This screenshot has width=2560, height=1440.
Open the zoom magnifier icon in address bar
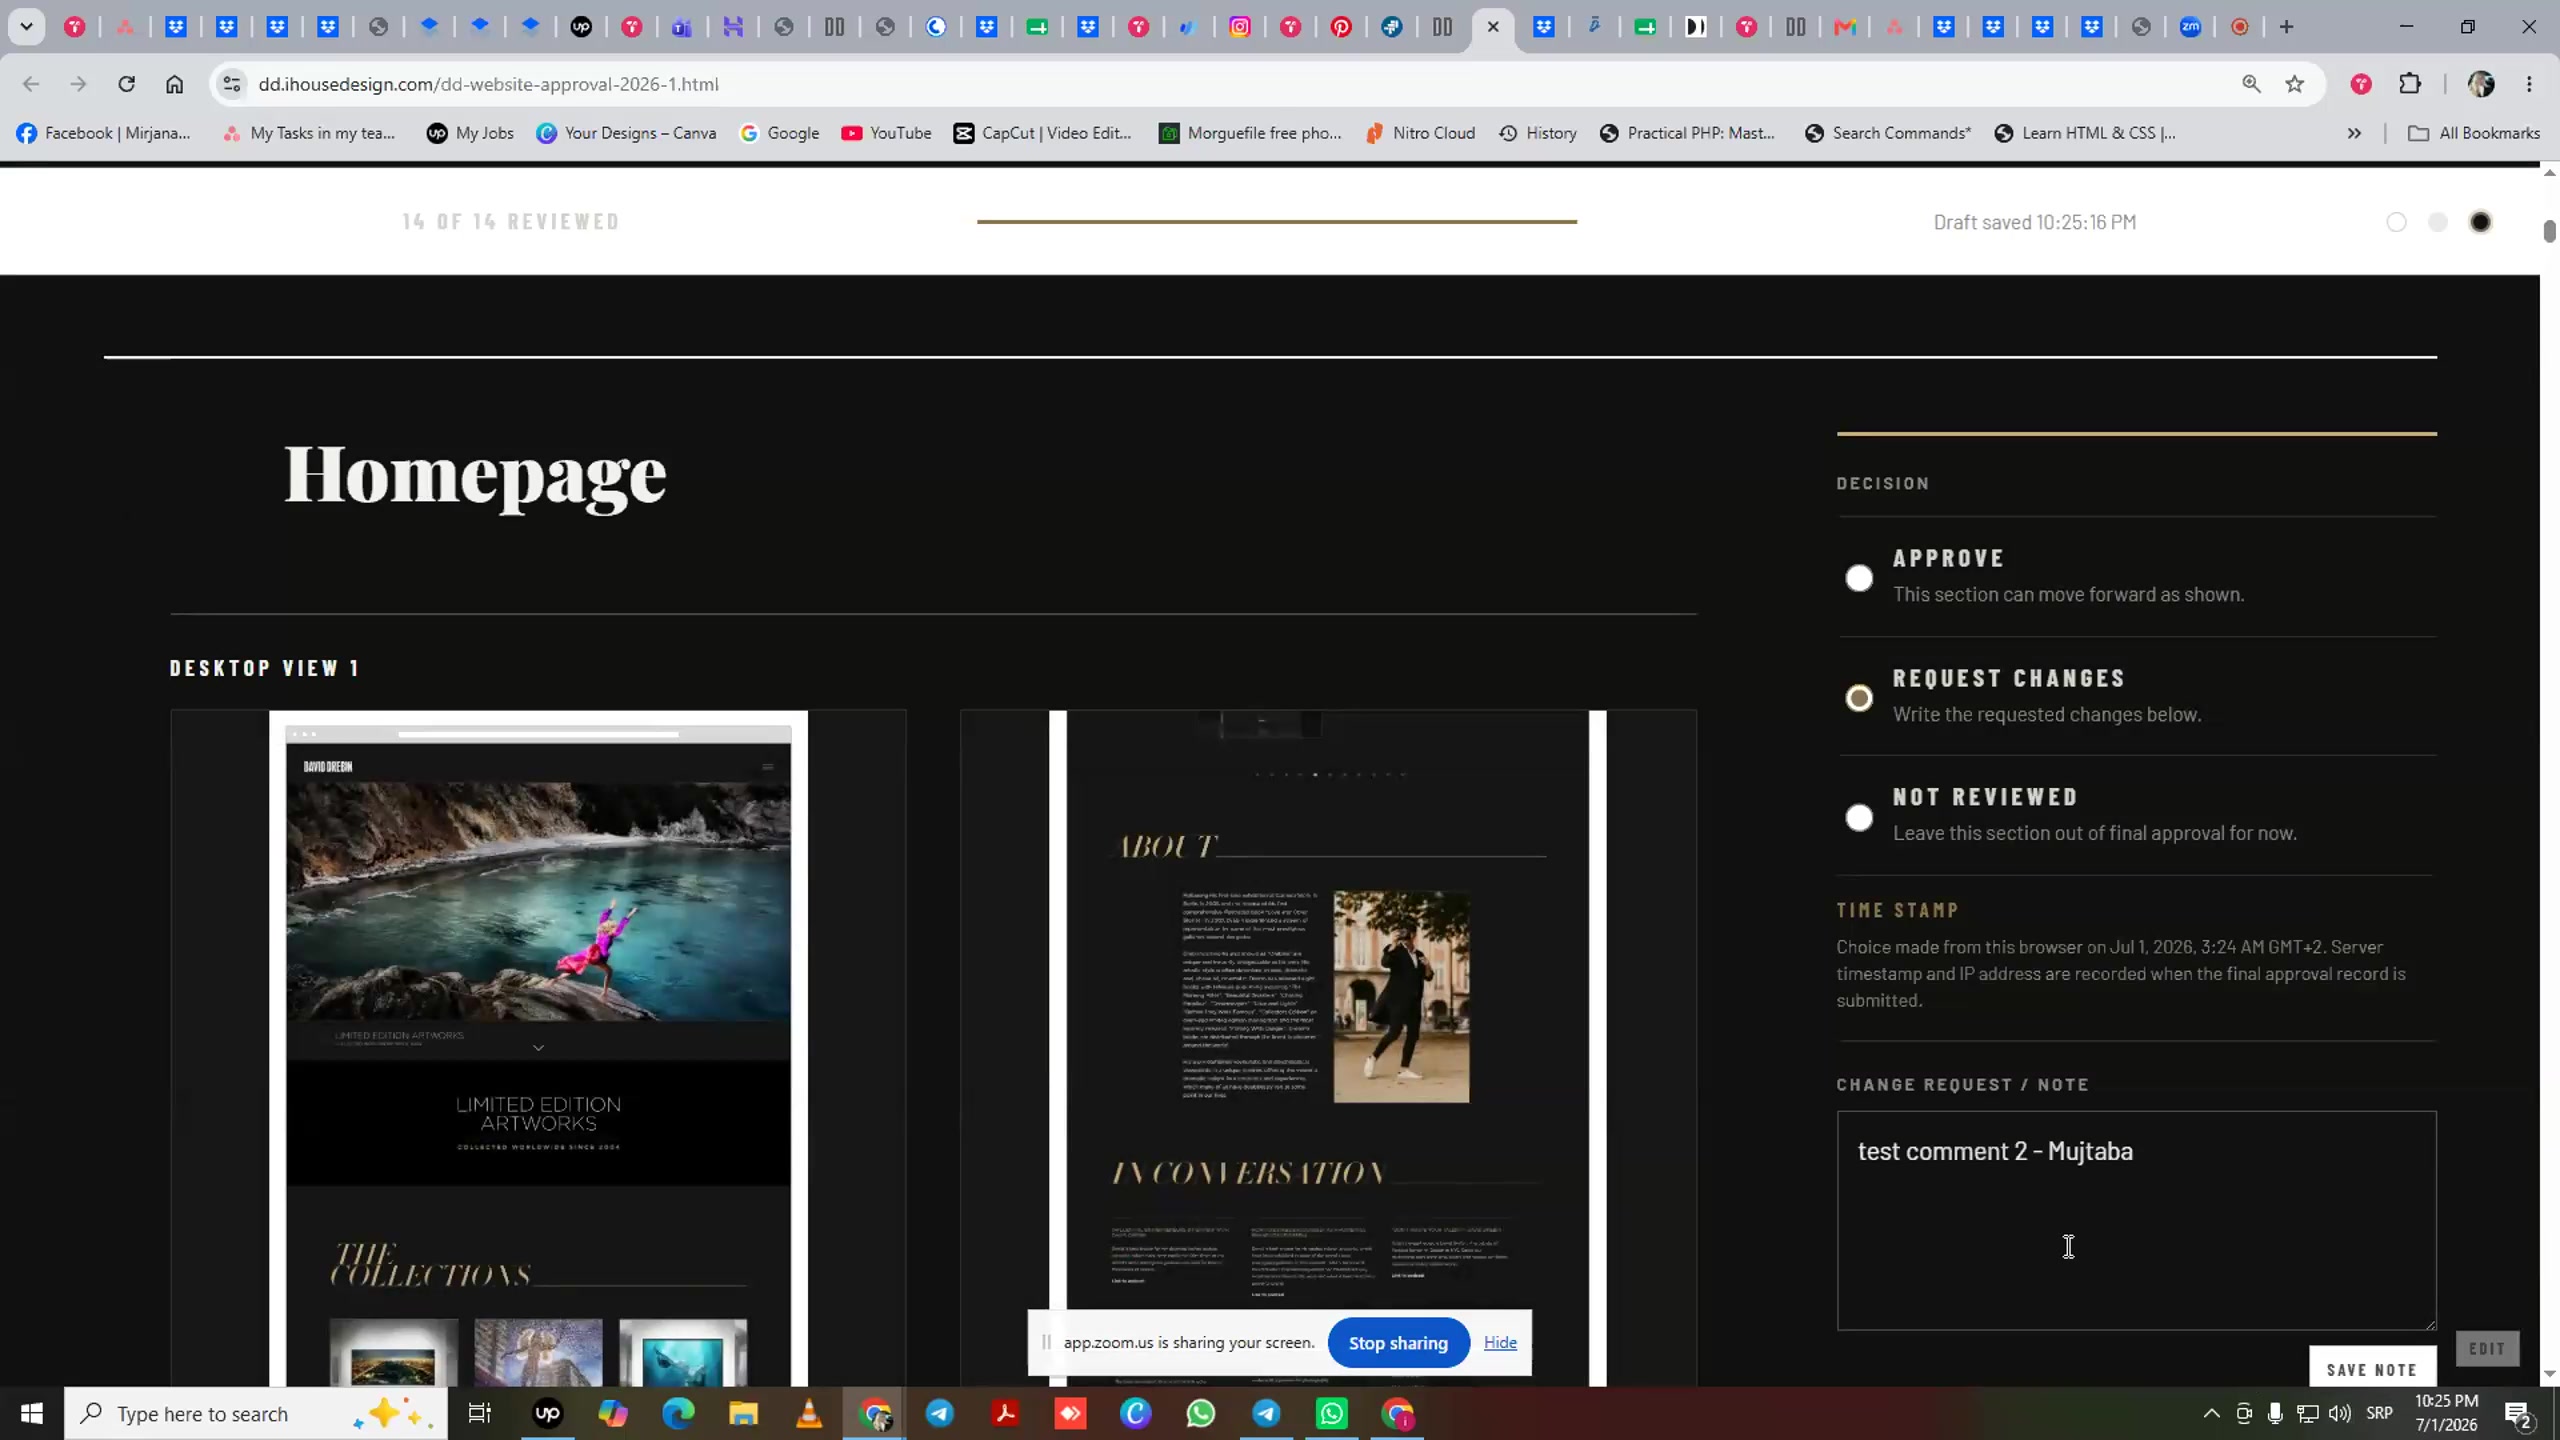2251,84
